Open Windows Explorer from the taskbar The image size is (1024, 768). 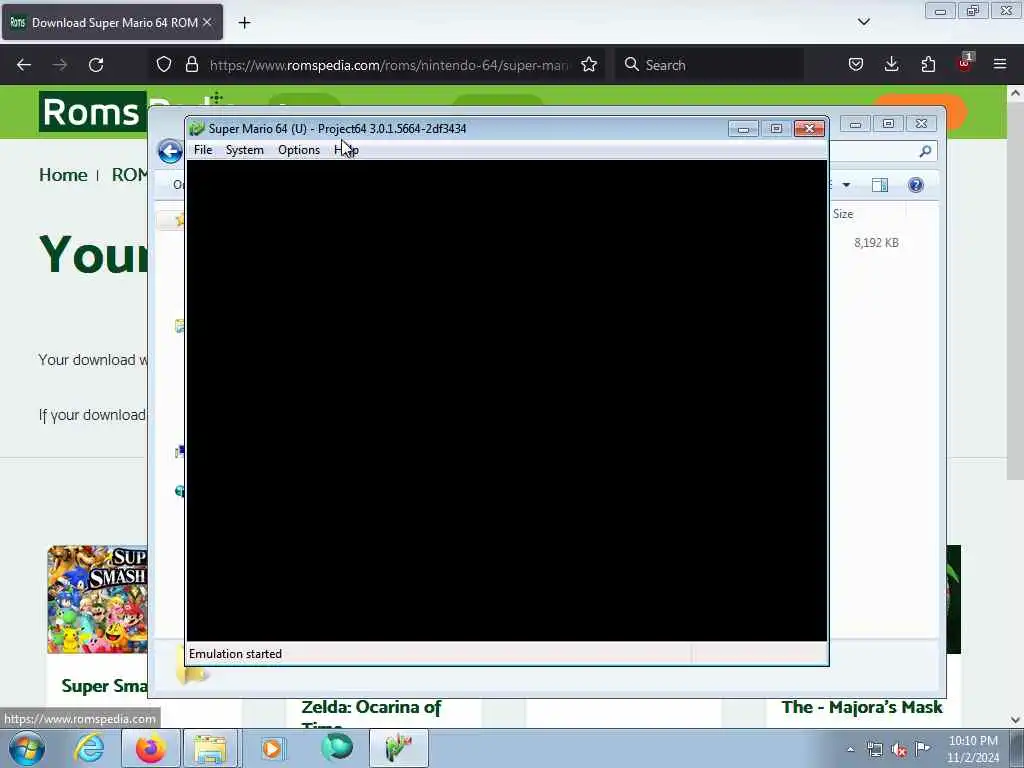coord(210,748)
